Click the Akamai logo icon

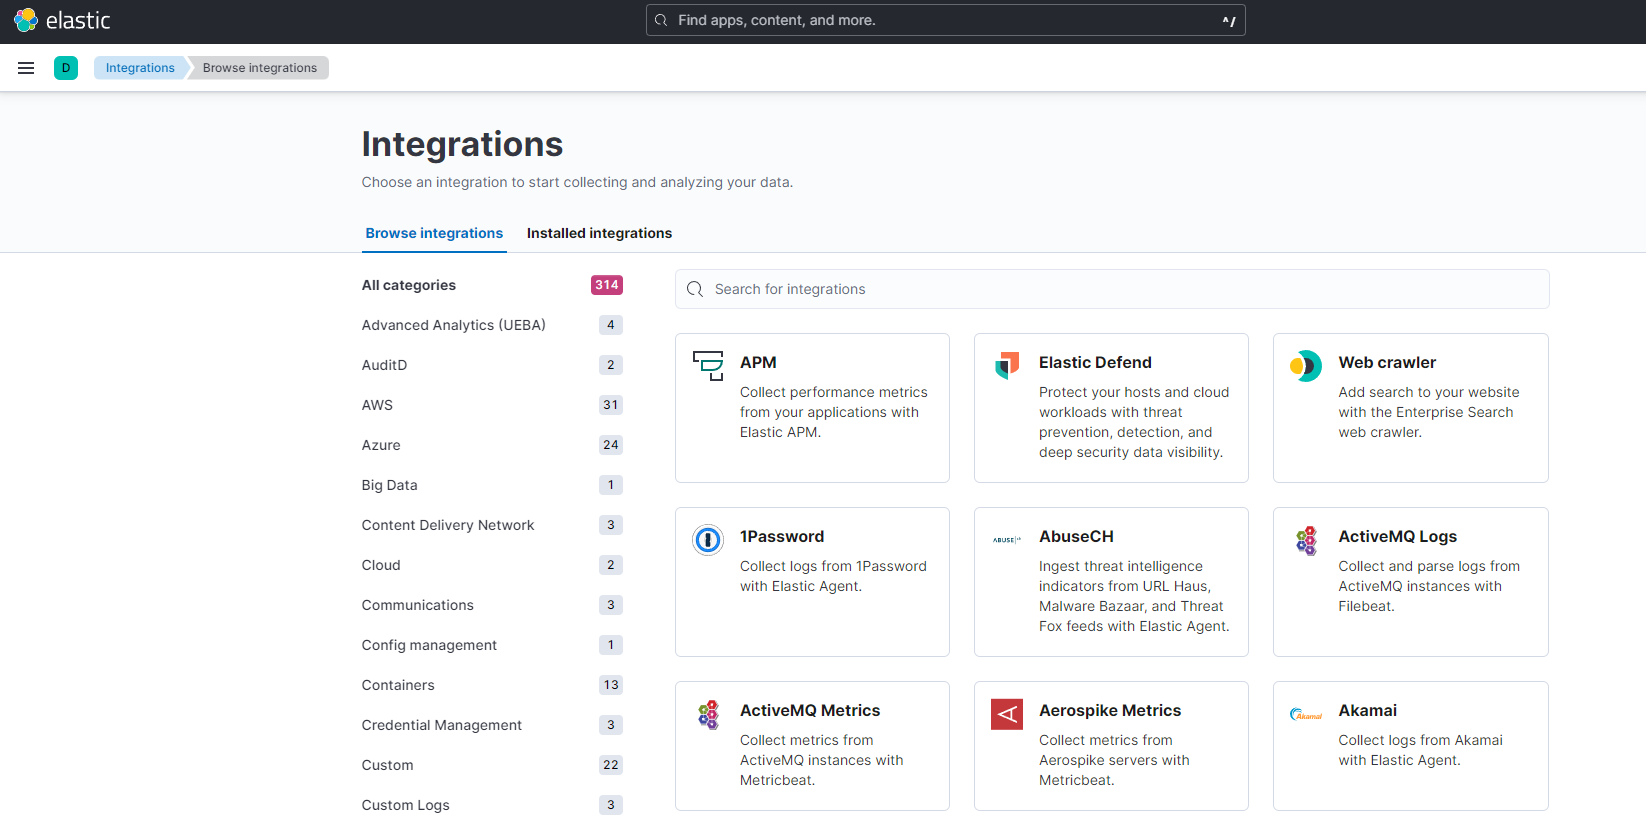point(1306,714)
